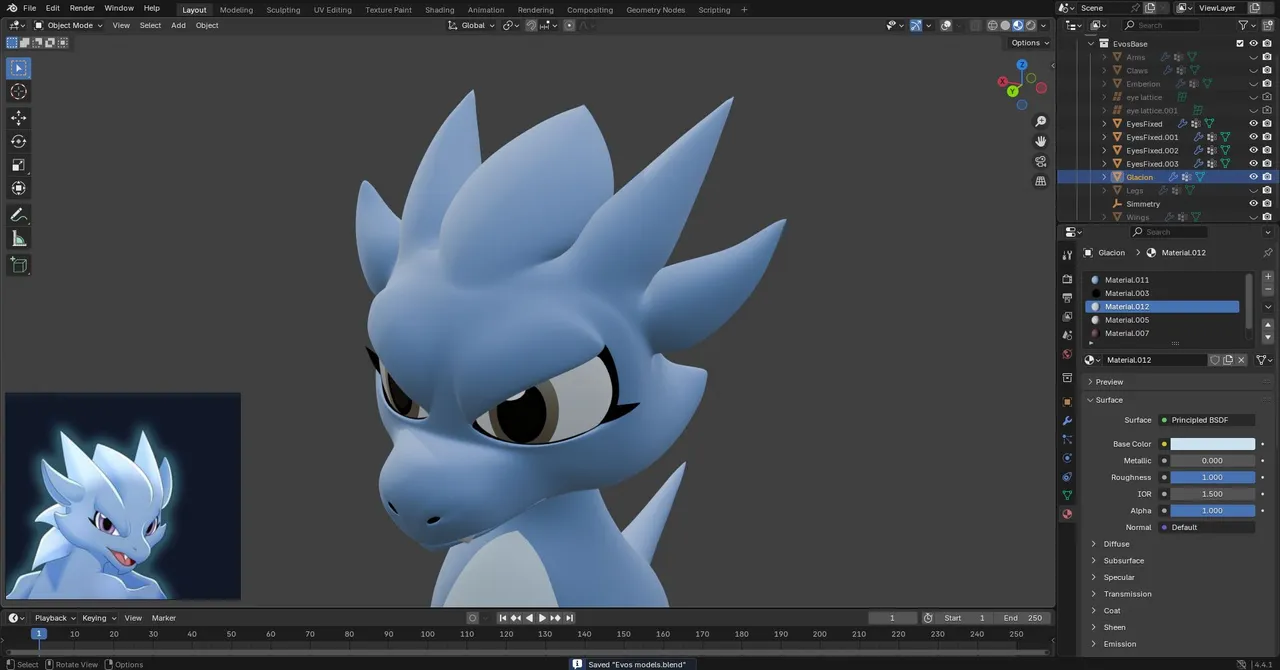Select the Annotate tool

coord(19,215)
